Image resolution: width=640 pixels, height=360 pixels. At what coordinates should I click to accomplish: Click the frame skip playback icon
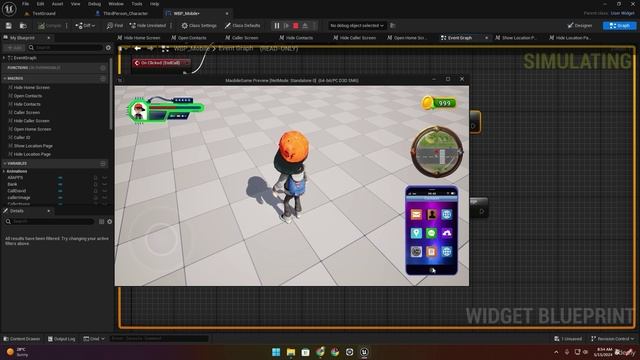click(287, 25)
